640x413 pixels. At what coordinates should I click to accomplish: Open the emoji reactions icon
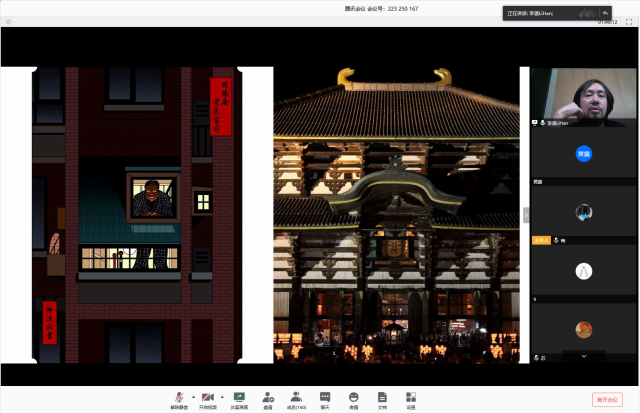coord(353,399)
